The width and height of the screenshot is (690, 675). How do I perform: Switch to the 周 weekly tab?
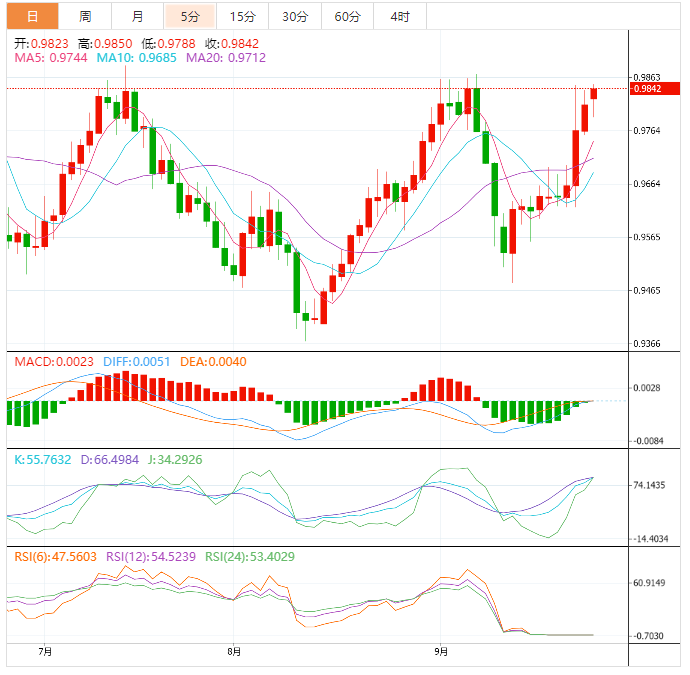point(85,16)
